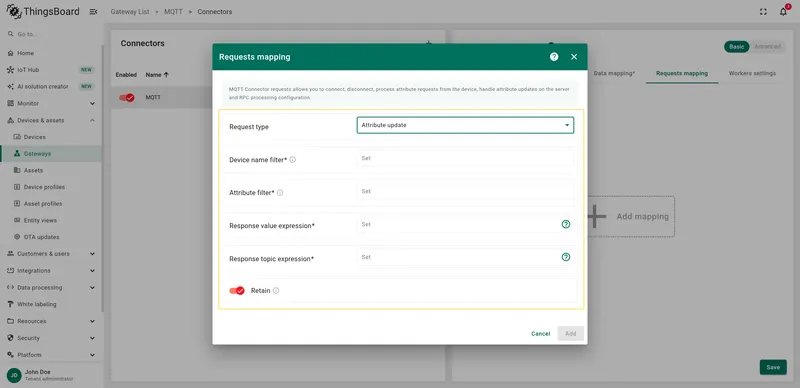The image size is (800, 388).
Task: Open OTA updates in sidebar
Action: point(51,237)
